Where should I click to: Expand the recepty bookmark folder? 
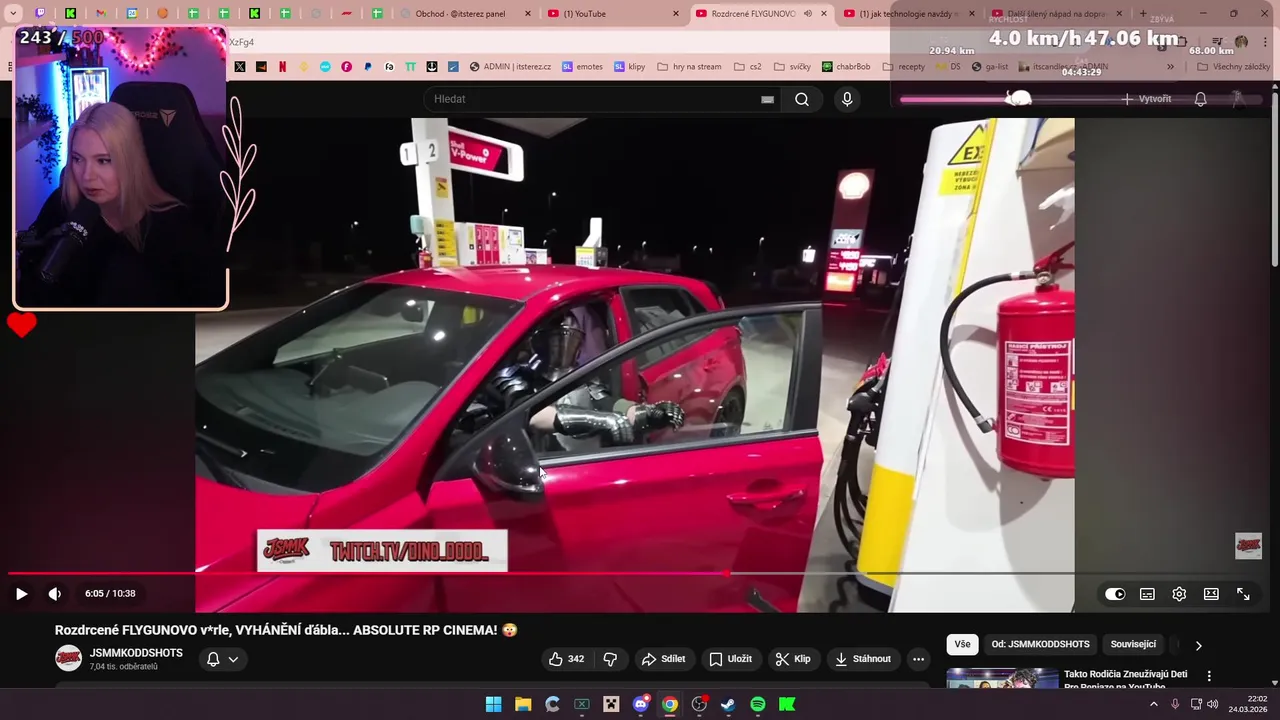(x=903, y=67)
